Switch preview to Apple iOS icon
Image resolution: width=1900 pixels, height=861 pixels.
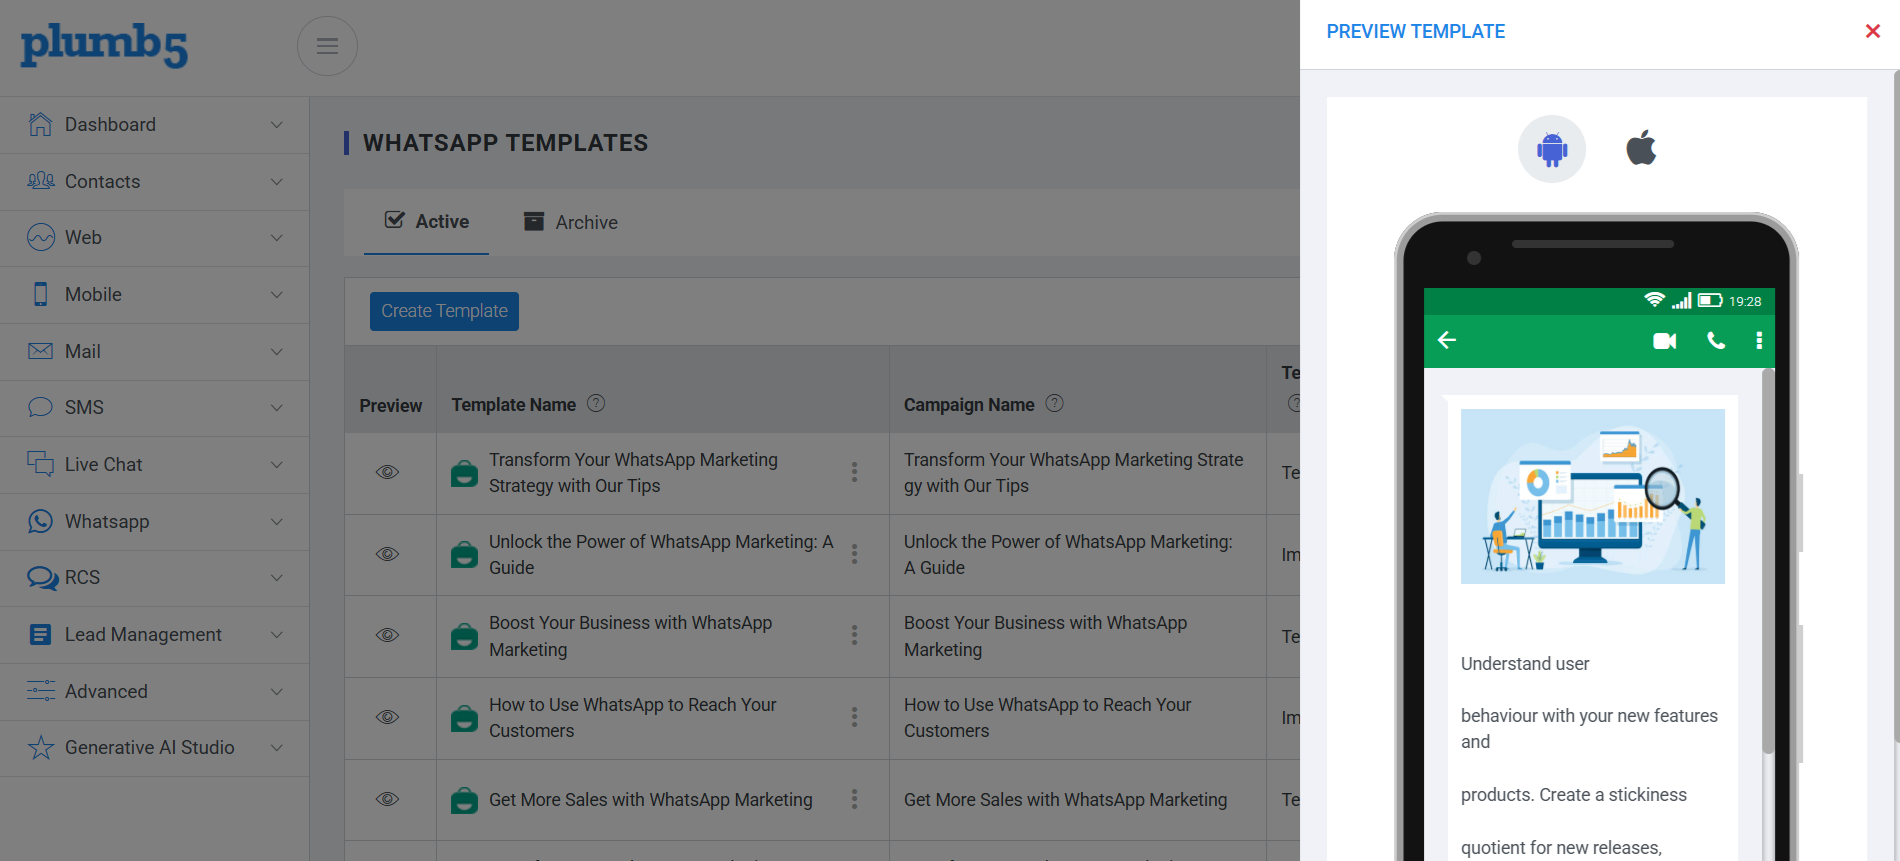(1641, 148)
